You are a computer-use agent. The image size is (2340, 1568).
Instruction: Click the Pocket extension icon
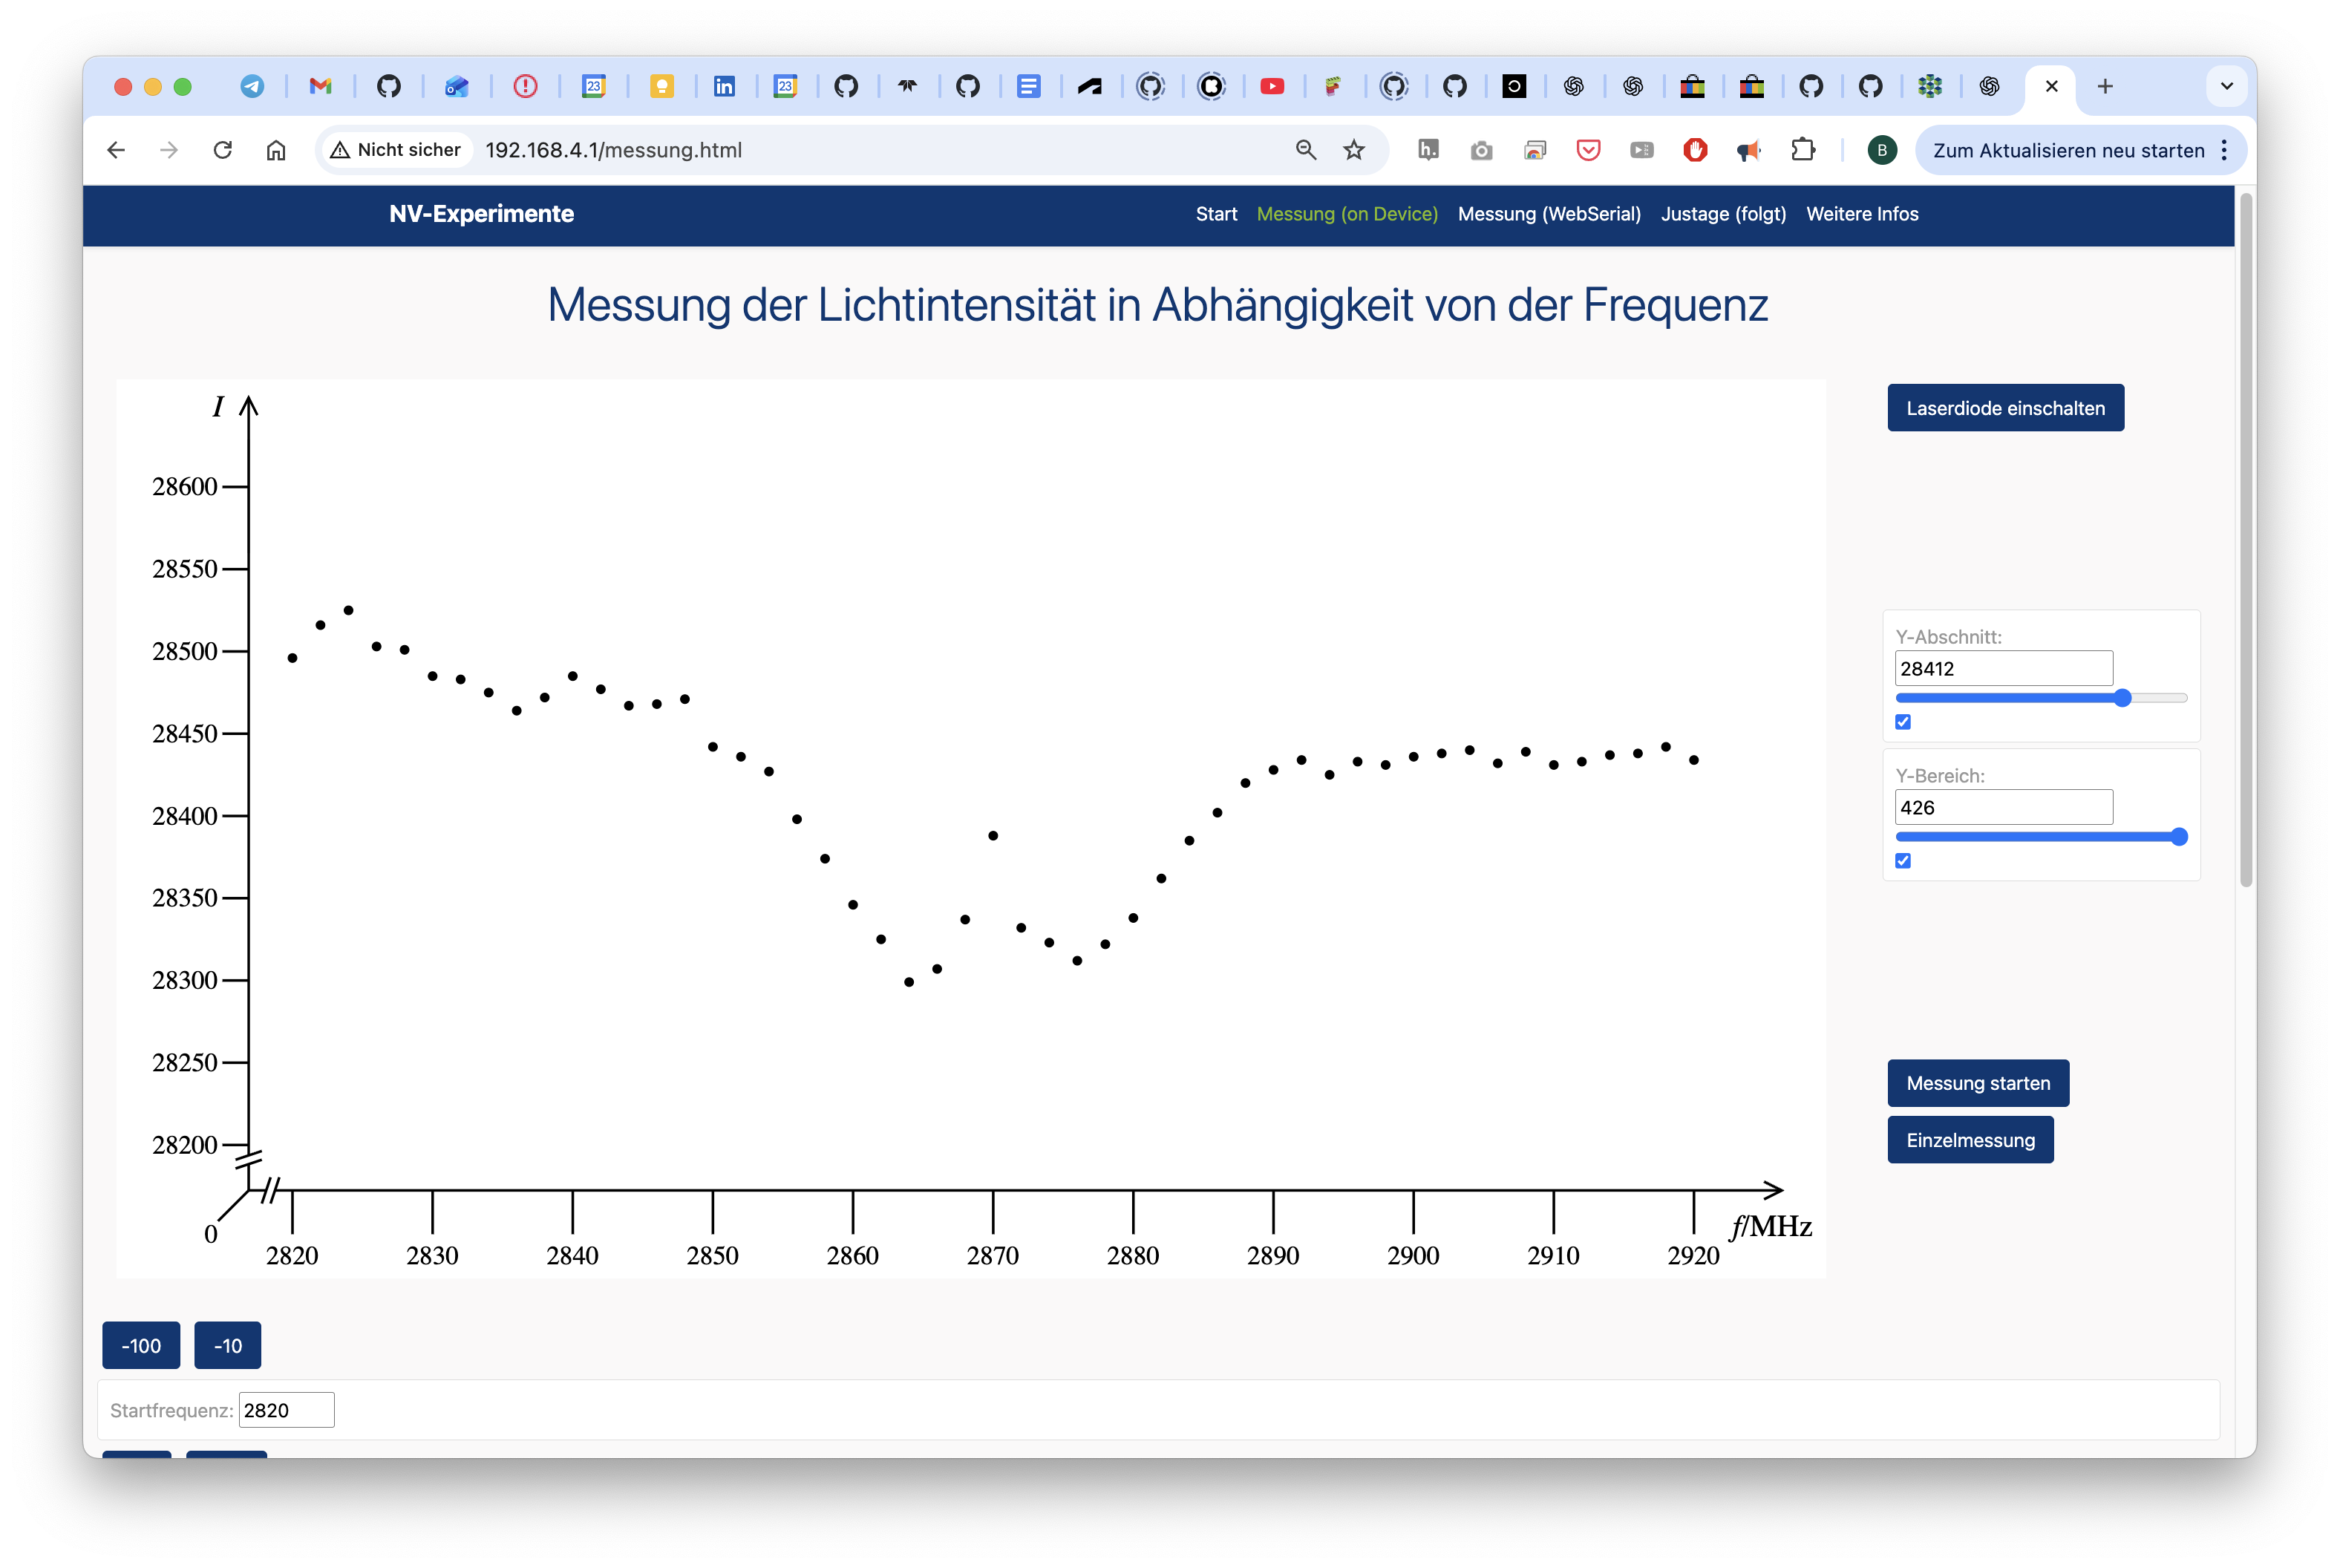(1588, 150)
